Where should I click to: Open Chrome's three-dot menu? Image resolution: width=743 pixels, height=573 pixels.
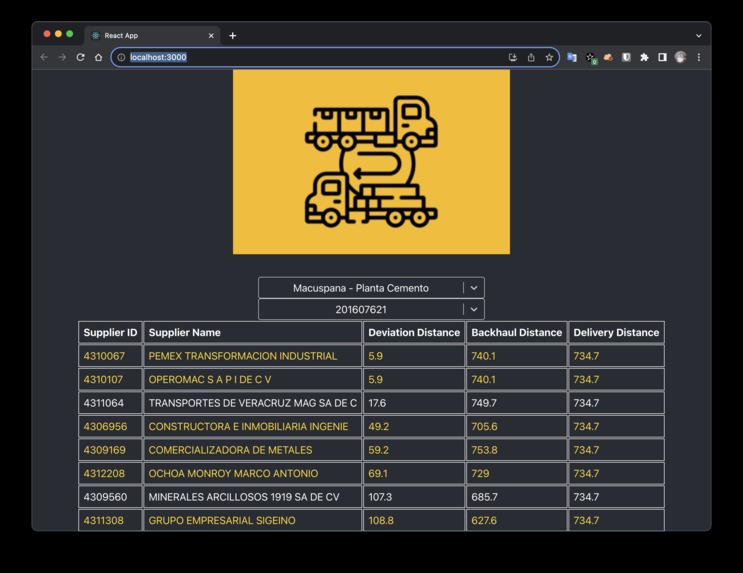699,57
